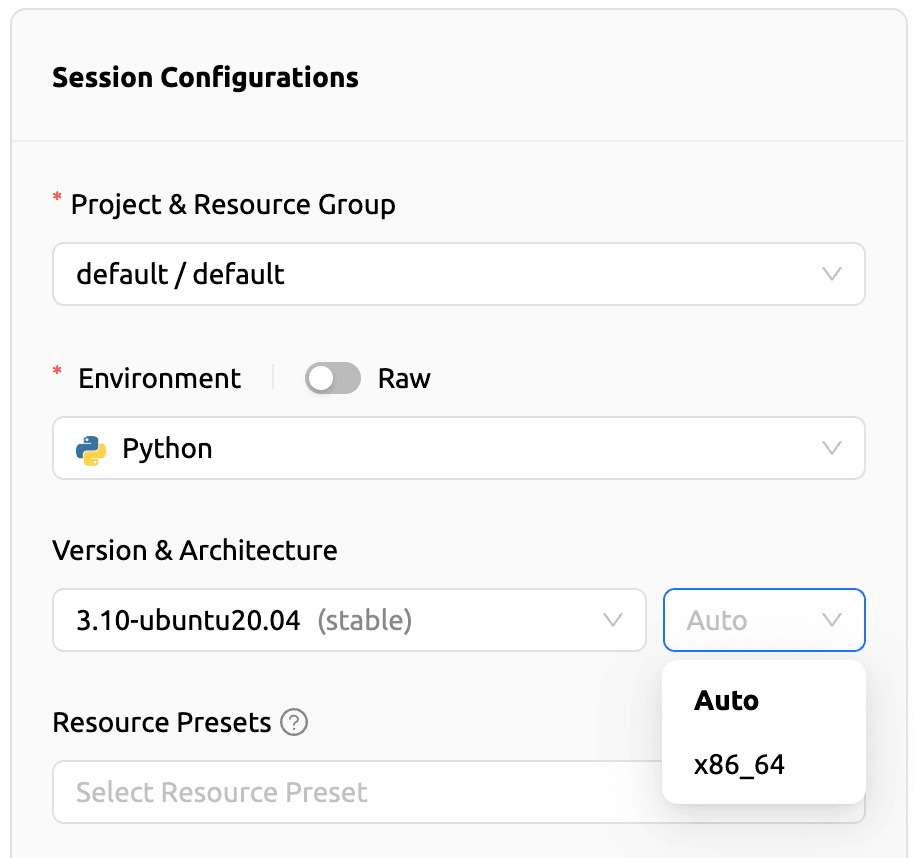Screen dimensions: 916x858
Task: Click the Session Configurations header
Action: tap(205, 77)
